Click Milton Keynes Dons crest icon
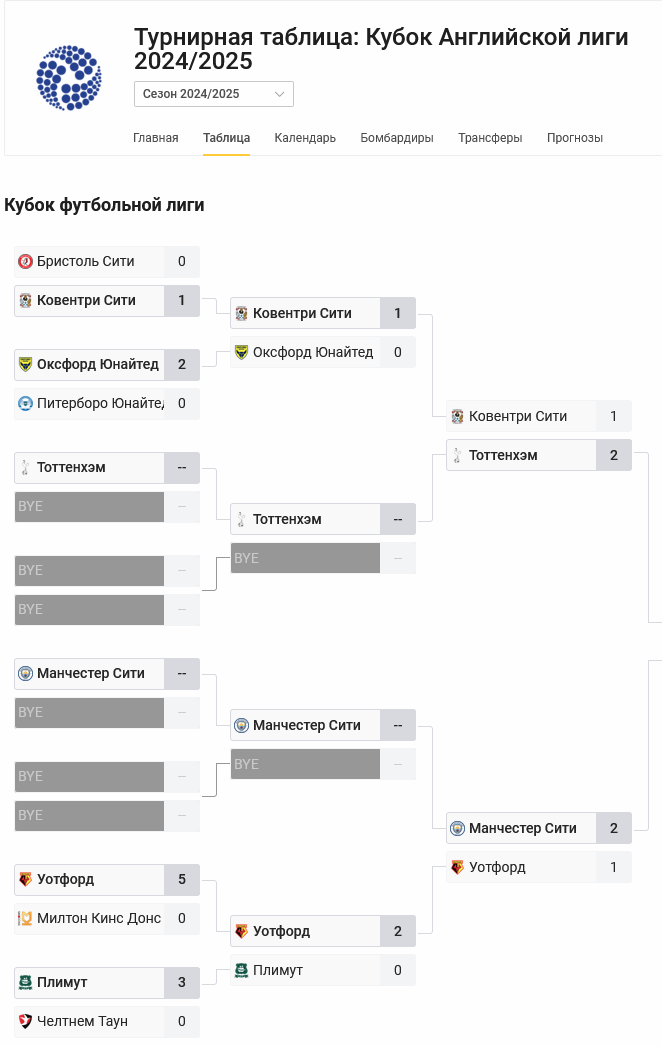 (26, 919)
